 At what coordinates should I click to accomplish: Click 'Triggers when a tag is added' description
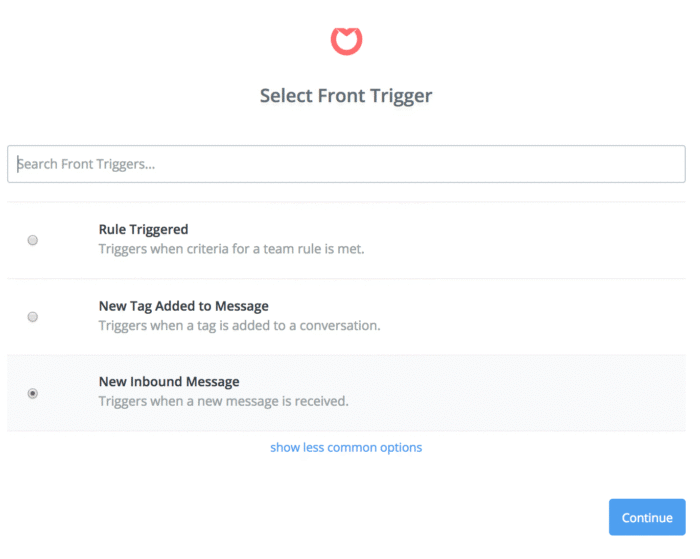[x=239, y=326]
